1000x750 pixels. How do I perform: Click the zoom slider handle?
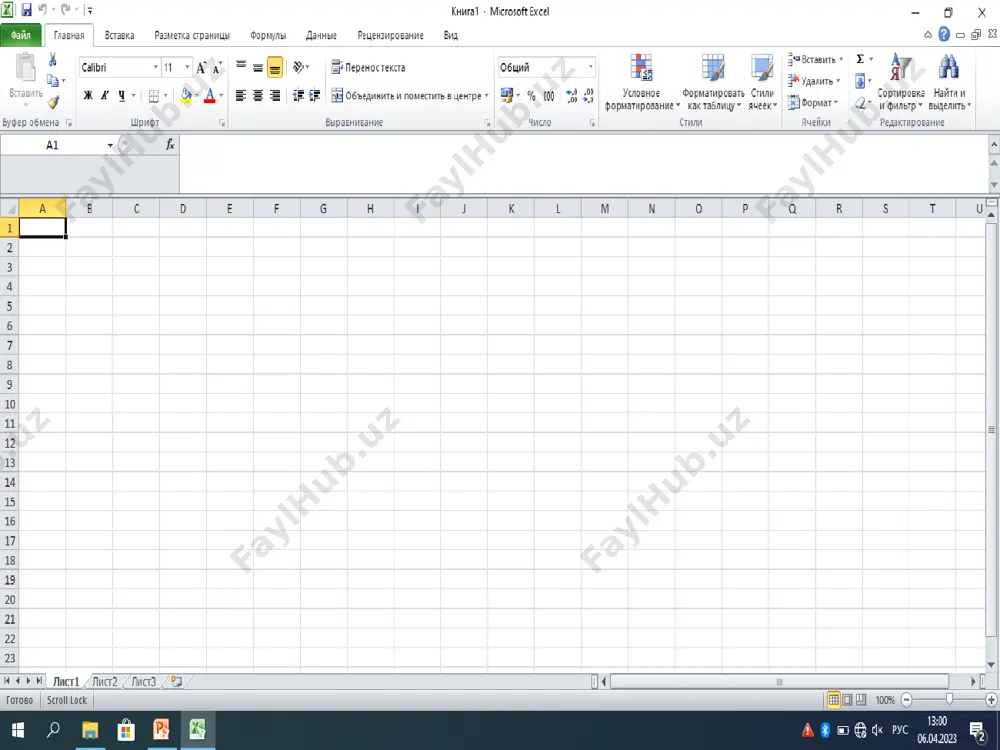pos(949,700)
